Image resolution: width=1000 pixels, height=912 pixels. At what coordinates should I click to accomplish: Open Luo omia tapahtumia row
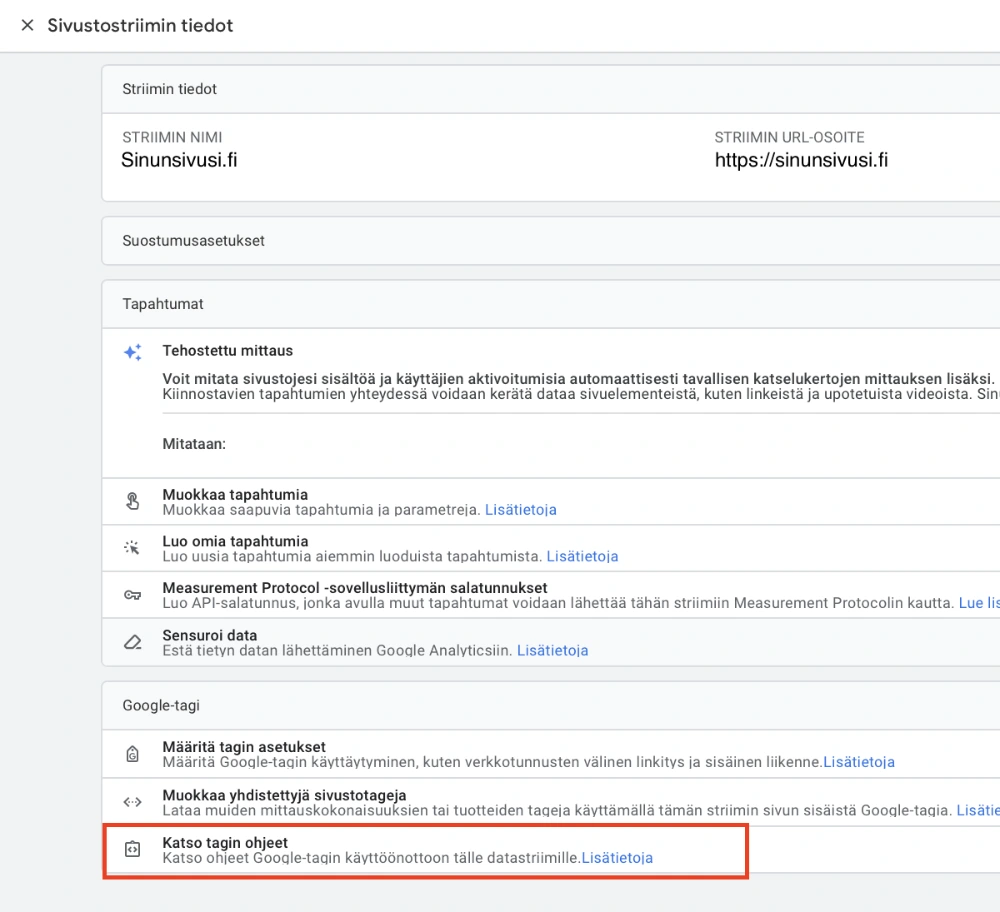[551, 548]
